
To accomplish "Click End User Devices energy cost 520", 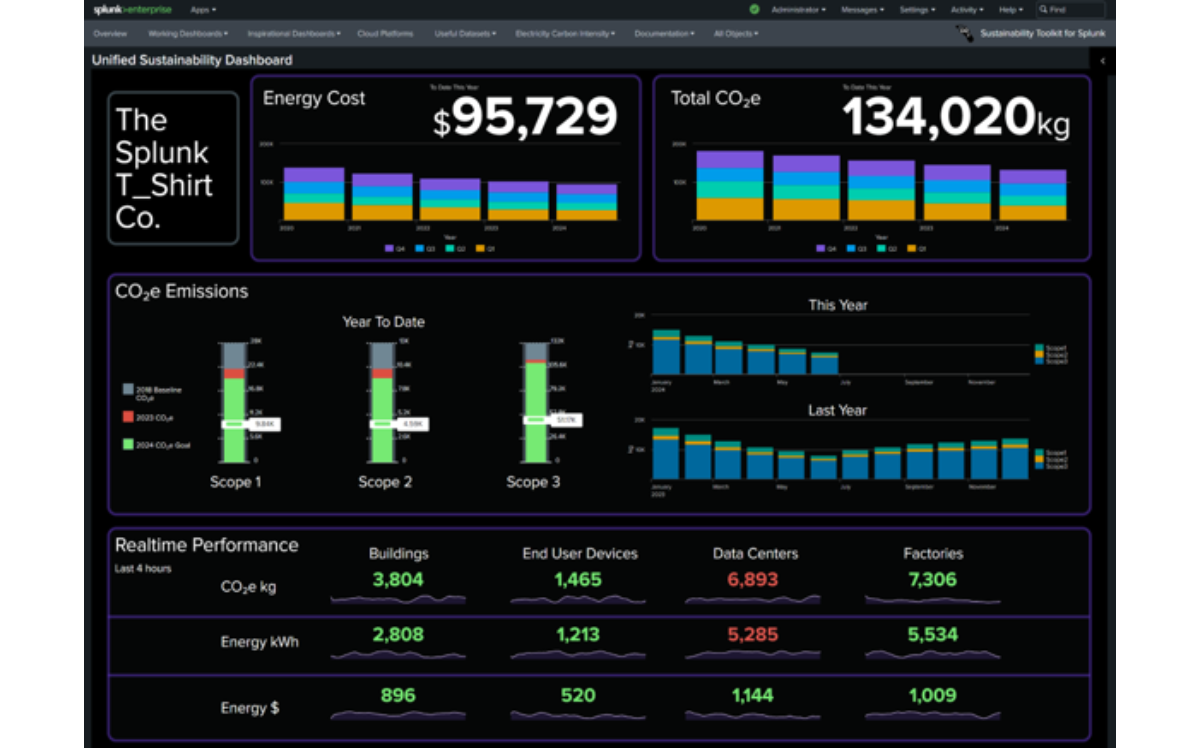I will pyautogui.click(x=578, y=695).
